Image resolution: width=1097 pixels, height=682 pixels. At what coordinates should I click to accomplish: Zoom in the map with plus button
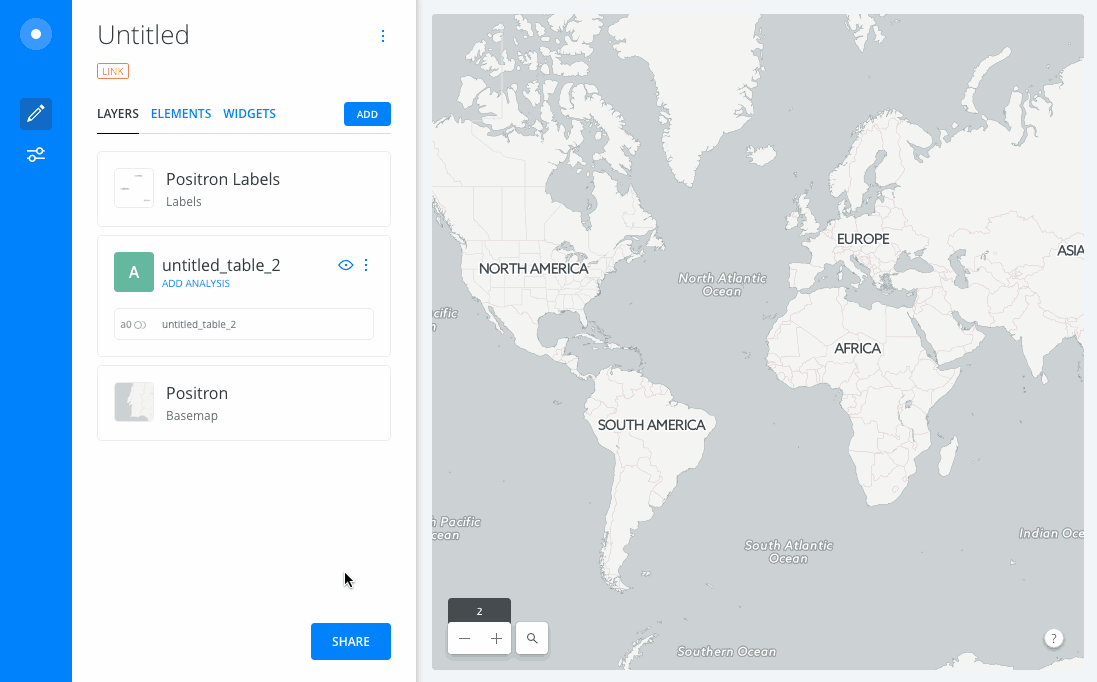496,639
